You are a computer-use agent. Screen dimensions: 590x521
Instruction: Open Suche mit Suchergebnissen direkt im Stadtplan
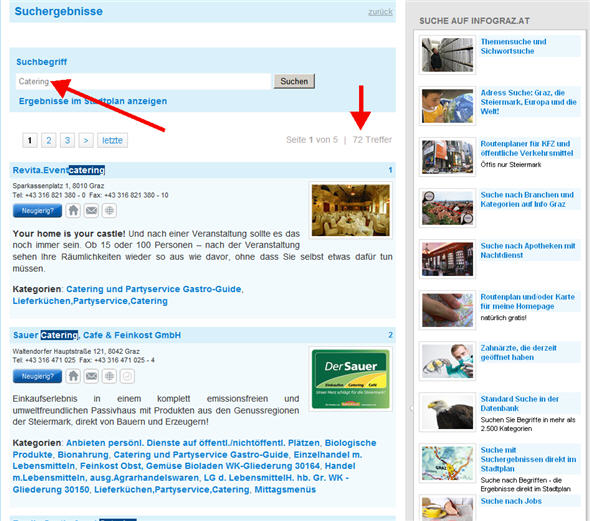pyautogui.click(x=528, y=459)
